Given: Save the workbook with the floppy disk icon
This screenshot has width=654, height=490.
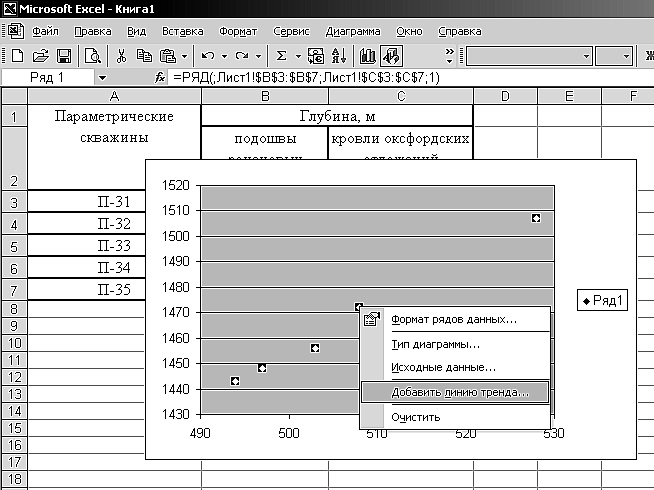Looking at the screenshot, I should point(63,55).
